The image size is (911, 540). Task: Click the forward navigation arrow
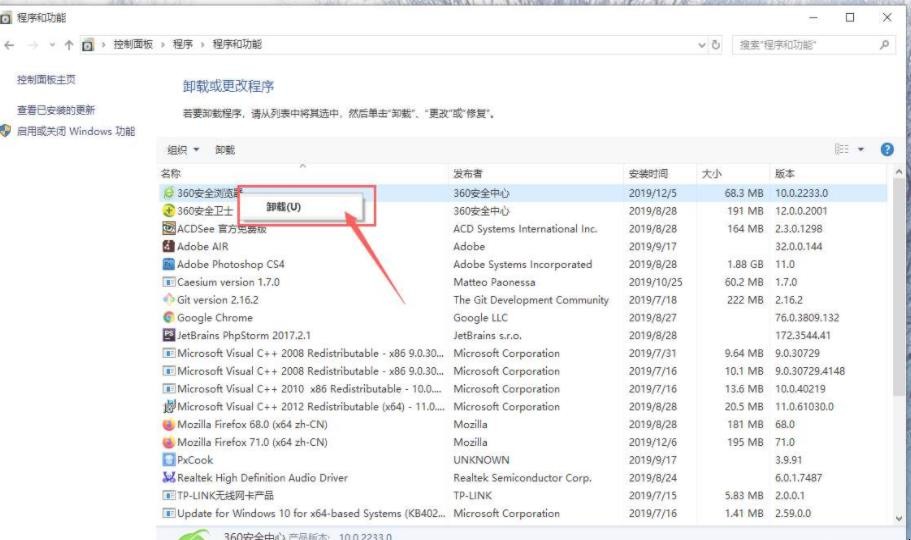pyautogui.click(x=33, y=45)
